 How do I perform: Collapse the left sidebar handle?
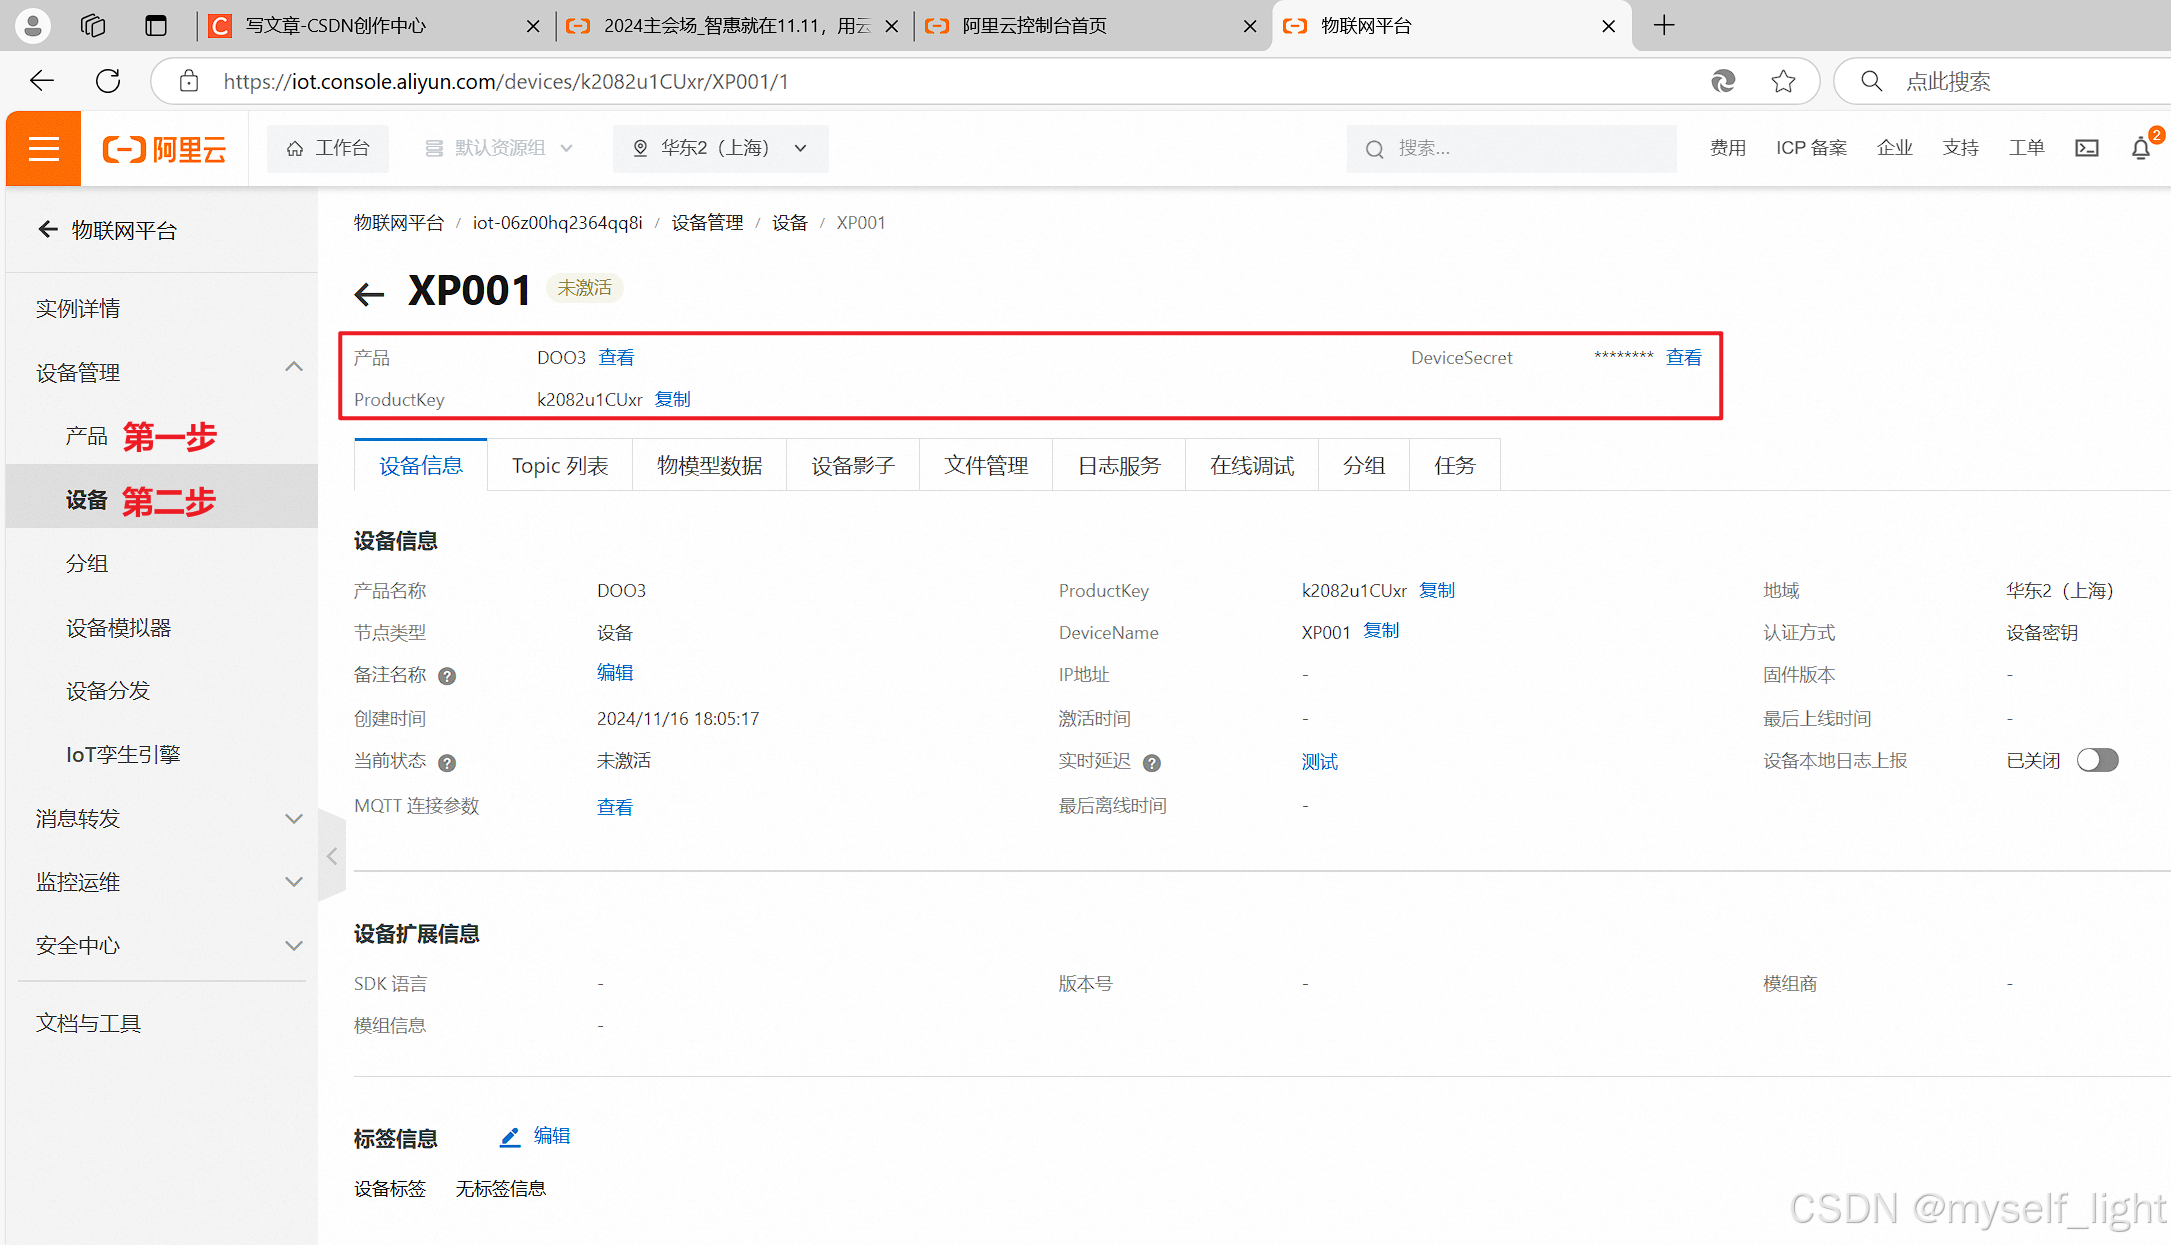point(332,856)
